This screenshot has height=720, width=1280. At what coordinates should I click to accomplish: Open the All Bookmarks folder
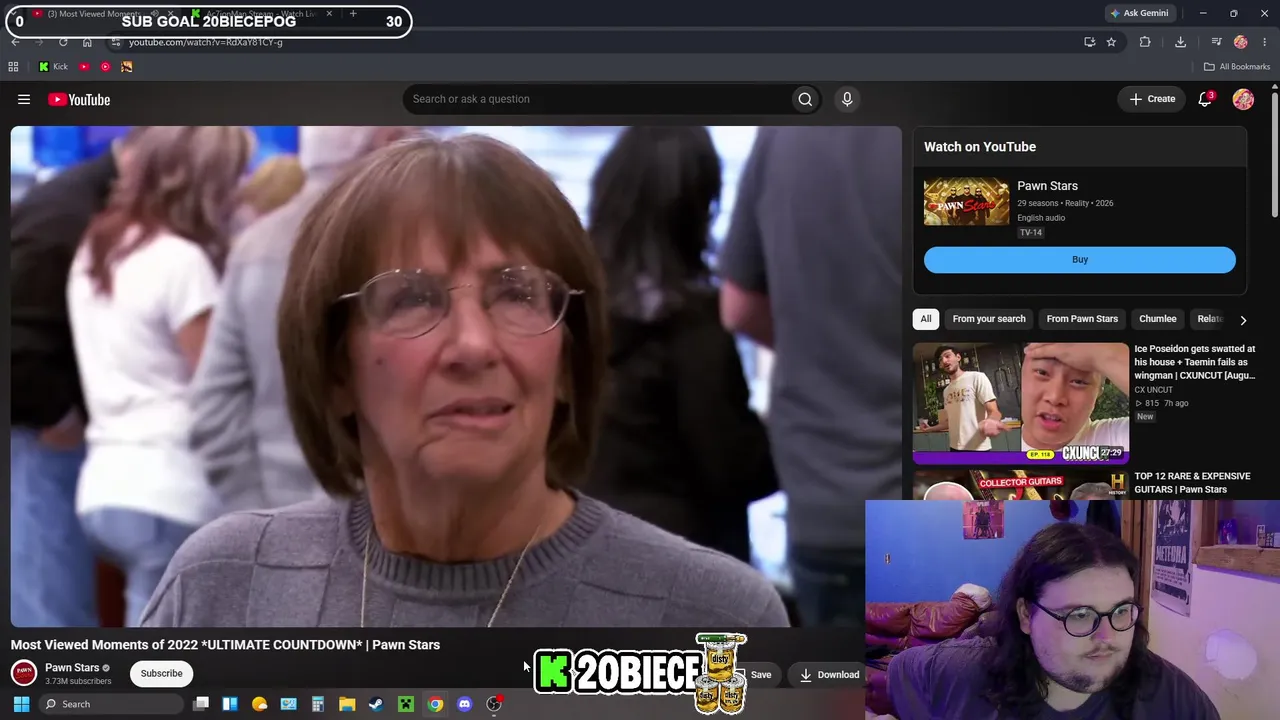tap(1237, 67)
